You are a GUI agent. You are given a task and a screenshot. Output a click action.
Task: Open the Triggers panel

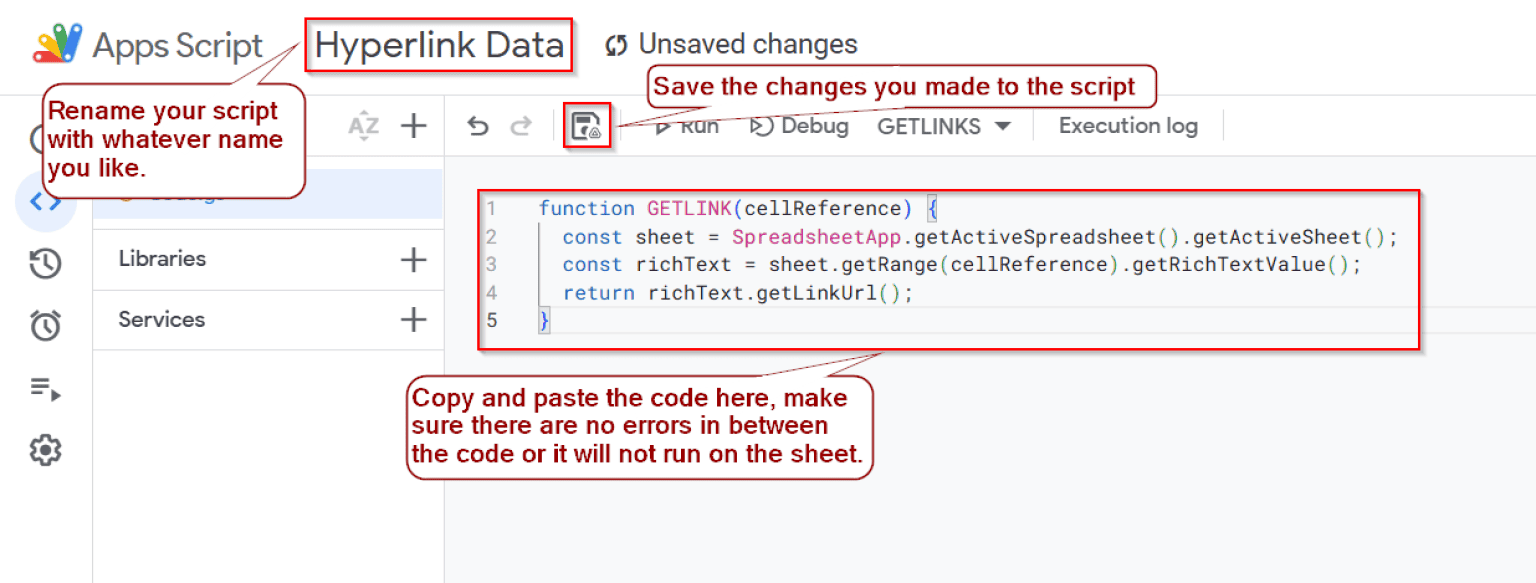click(45, 325)
